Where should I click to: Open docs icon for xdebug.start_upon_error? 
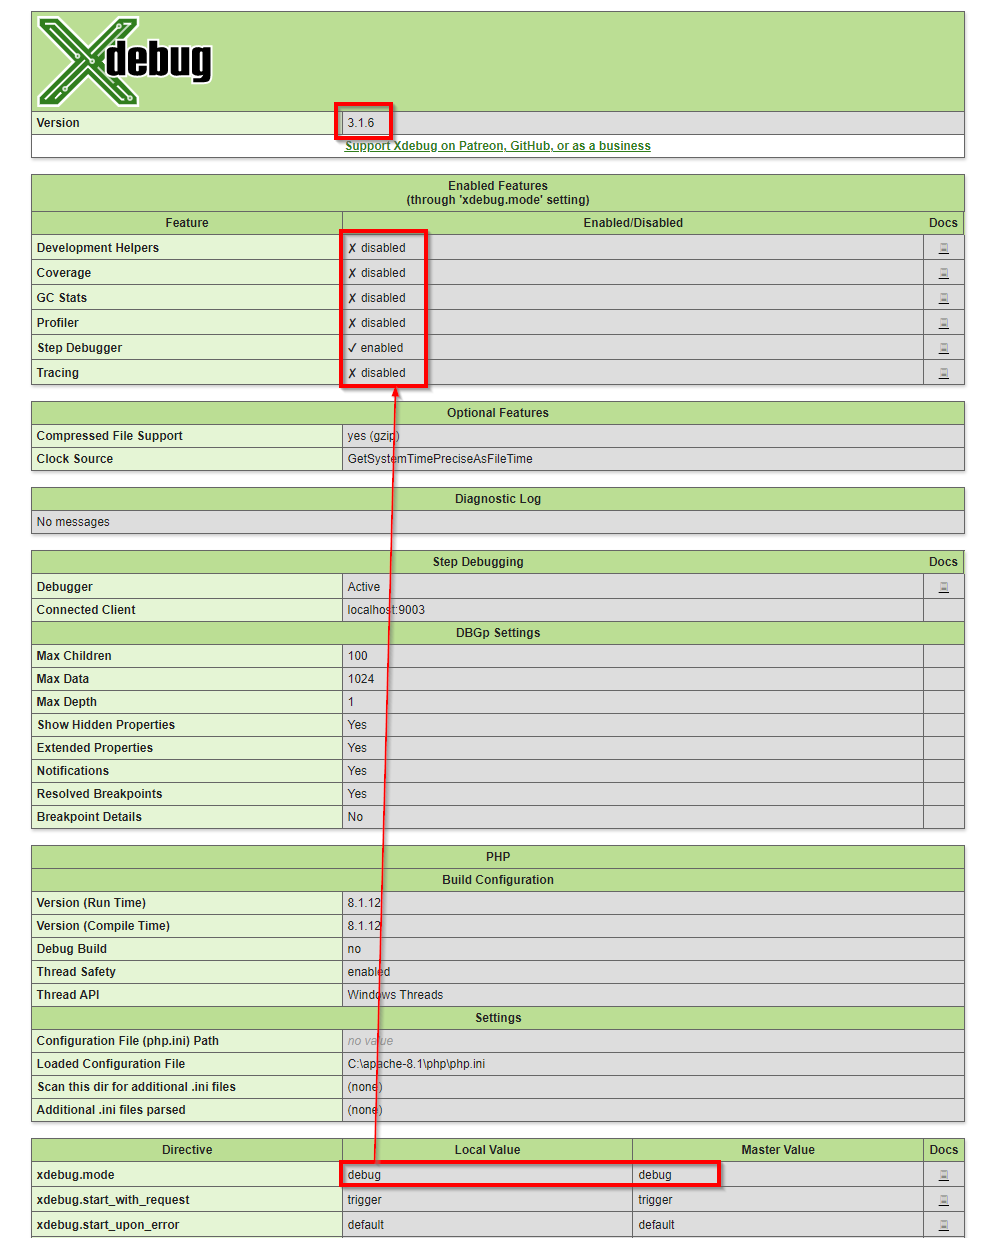(943, 1225)
